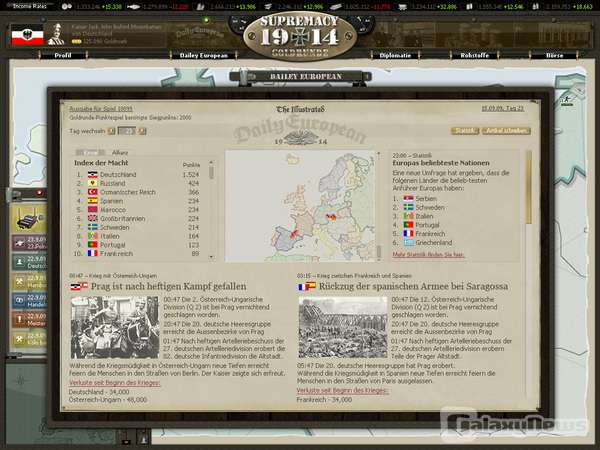The image size is (600, 450).
Task: Open the Börse menu
Action: [554, 55]
